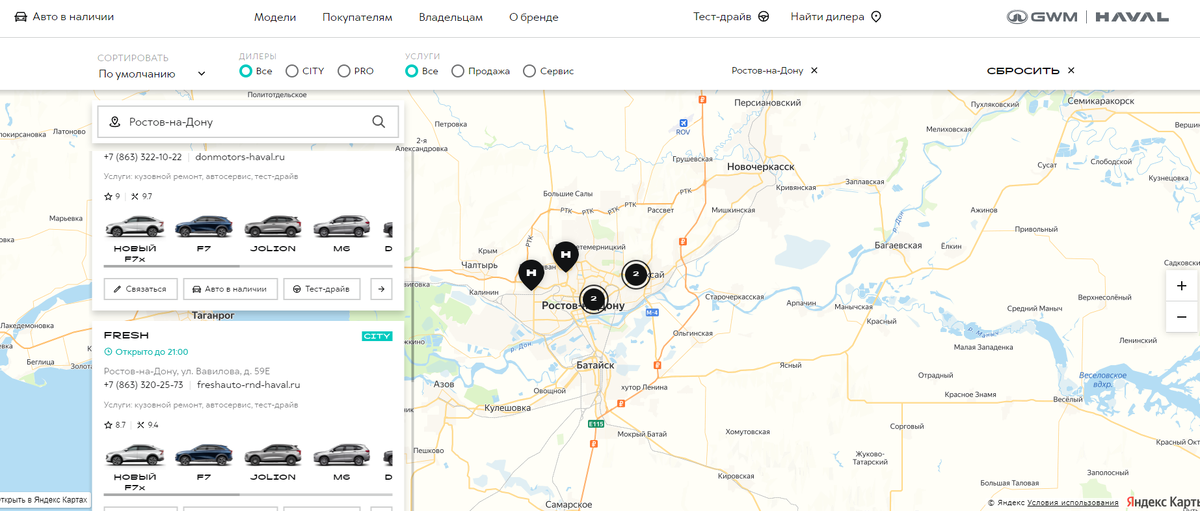Open the GWM logo link
Viewport: 1200px width, 511px height.
(x=1044, y=17)
